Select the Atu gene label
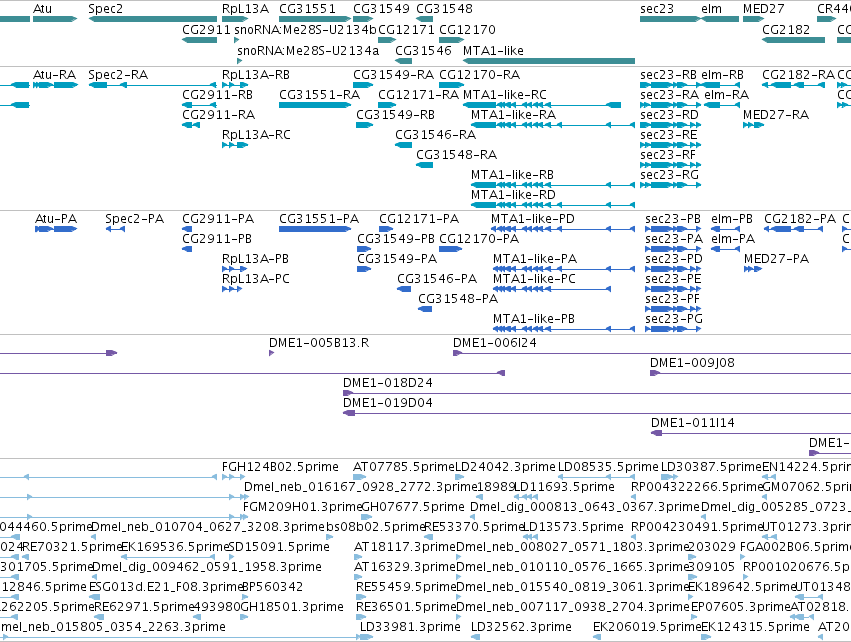 (x=42, y=9)
